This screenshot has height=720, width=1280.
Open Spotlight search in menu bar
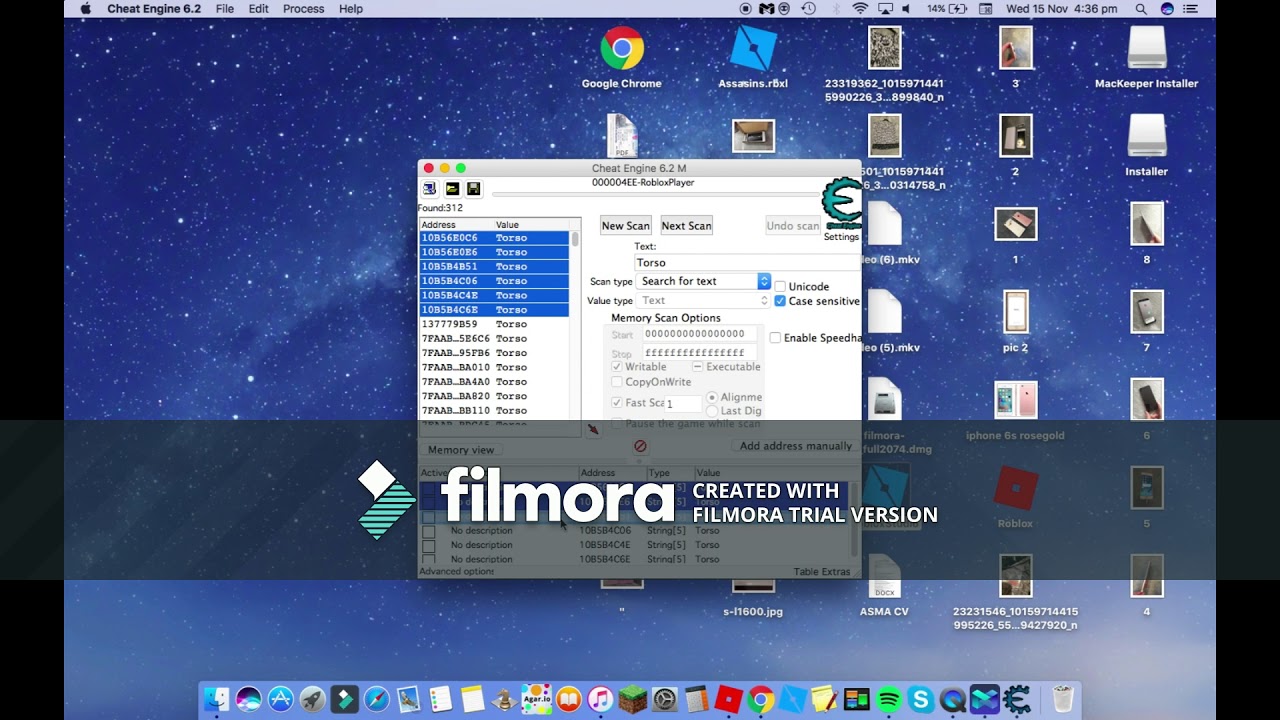(1141, 8)
